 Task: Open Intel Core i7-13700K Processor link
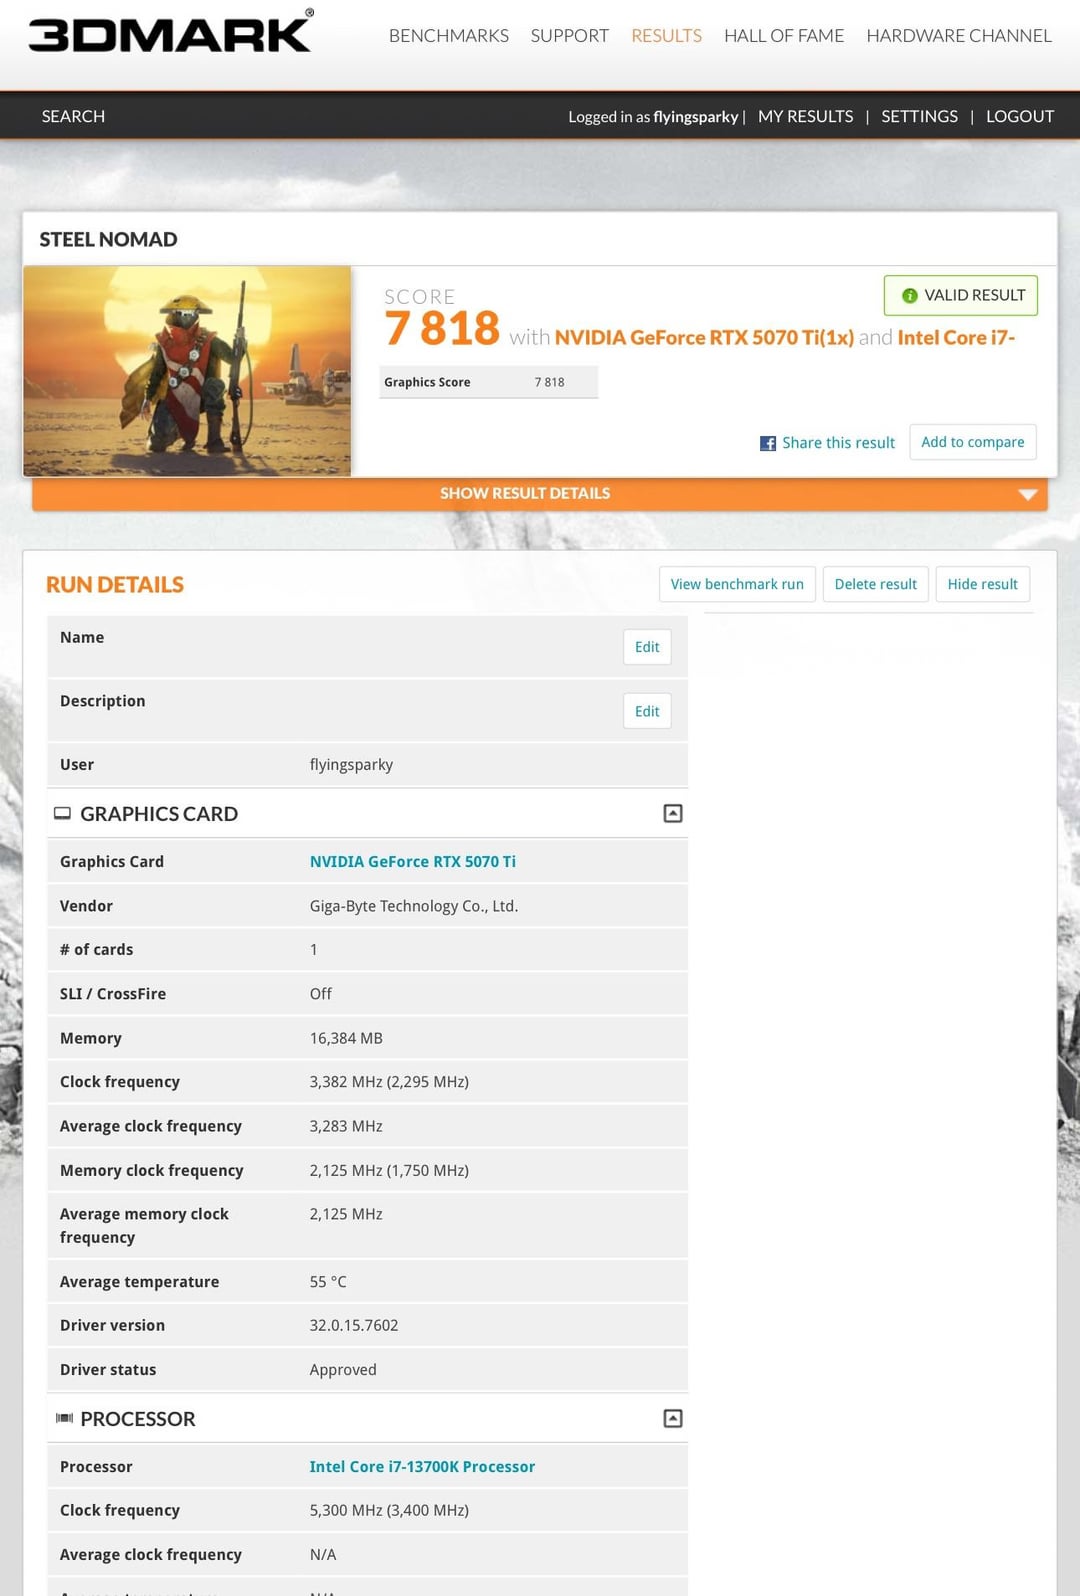point(422,1467)
